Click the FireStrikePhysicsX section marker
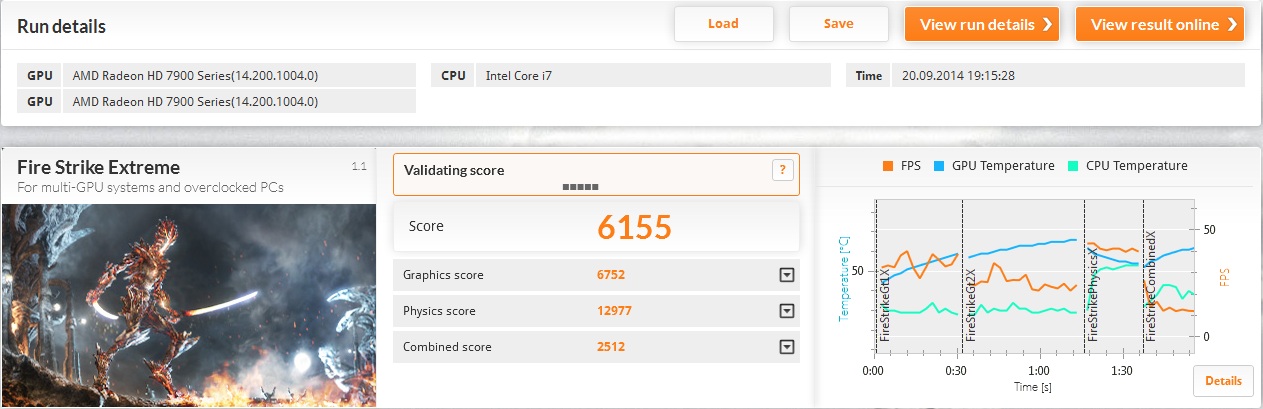This screenshot has width=1263, height=409. tap(1093, 298)
